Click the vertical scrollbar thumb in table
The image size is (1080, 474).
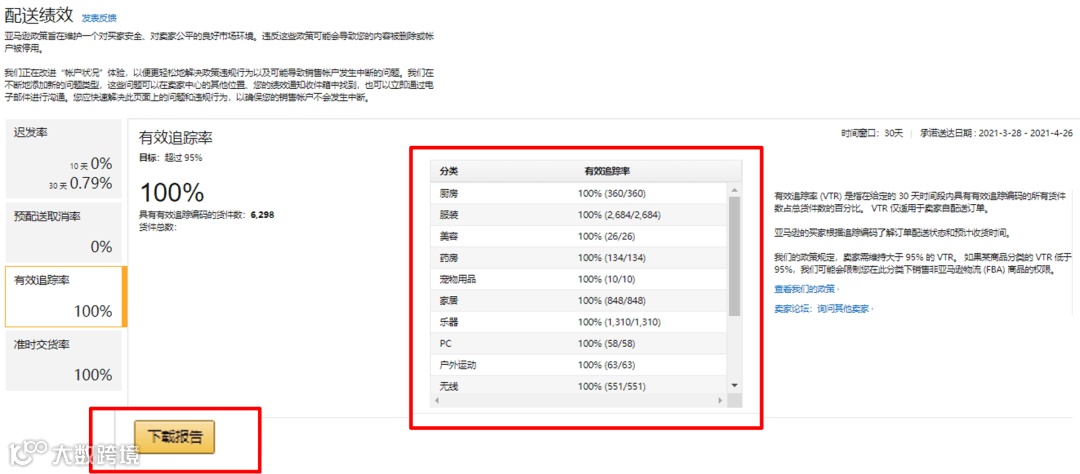point(734,256)
